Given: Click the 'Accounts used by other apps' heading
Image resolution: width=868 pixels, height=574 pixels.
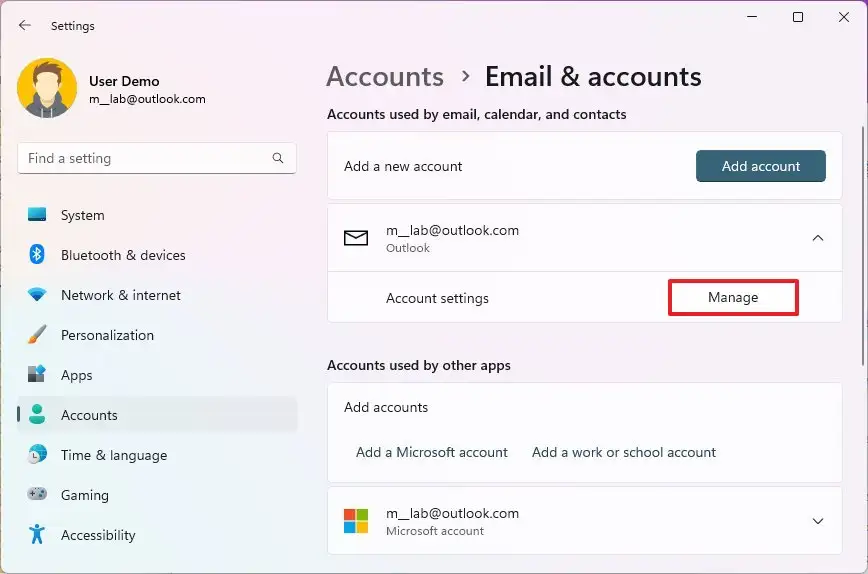Looking at the screenshot, I should coord(419,365).
